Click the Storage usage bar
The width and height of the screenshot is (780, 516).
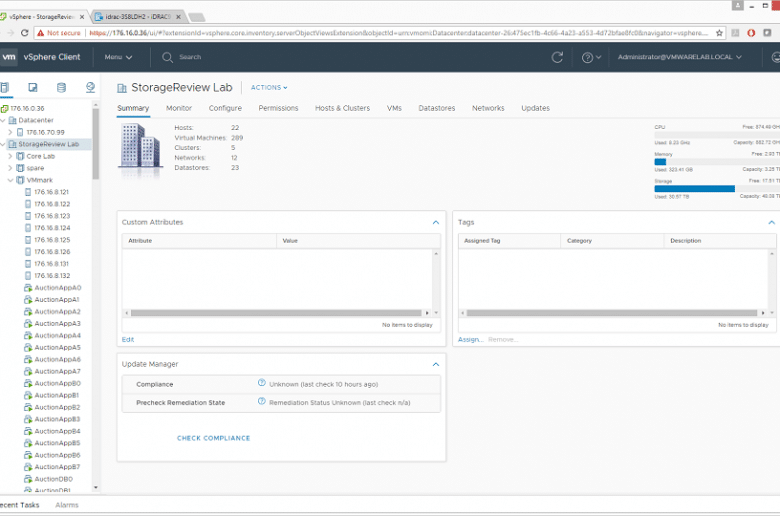pyautogui.click(x=717, y=189)
